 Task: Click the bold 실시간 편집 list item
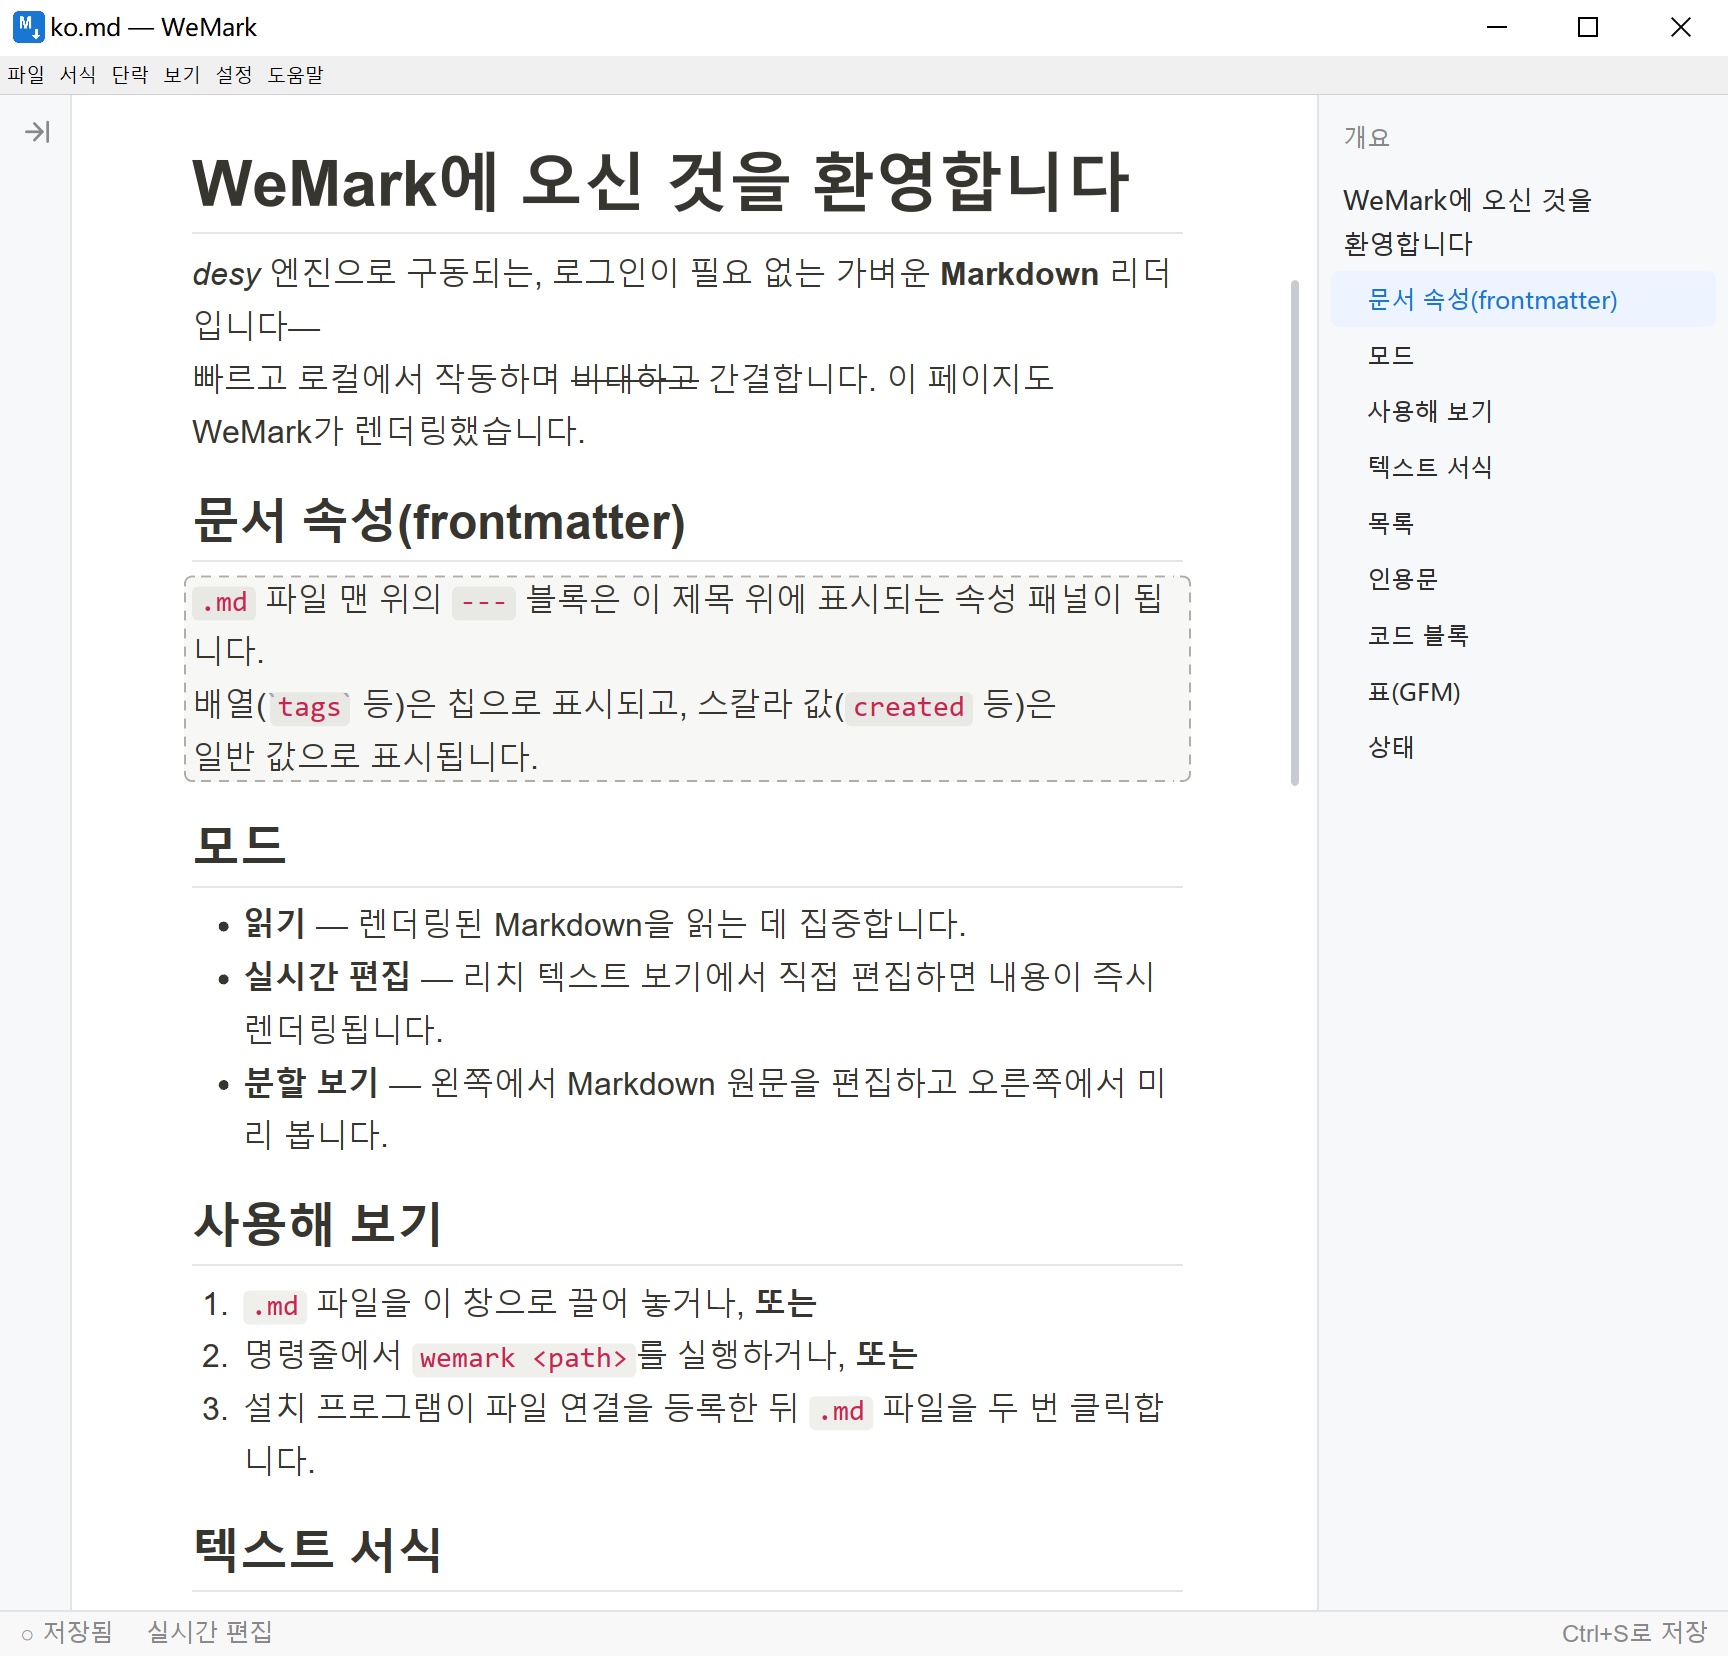[328, 976]
